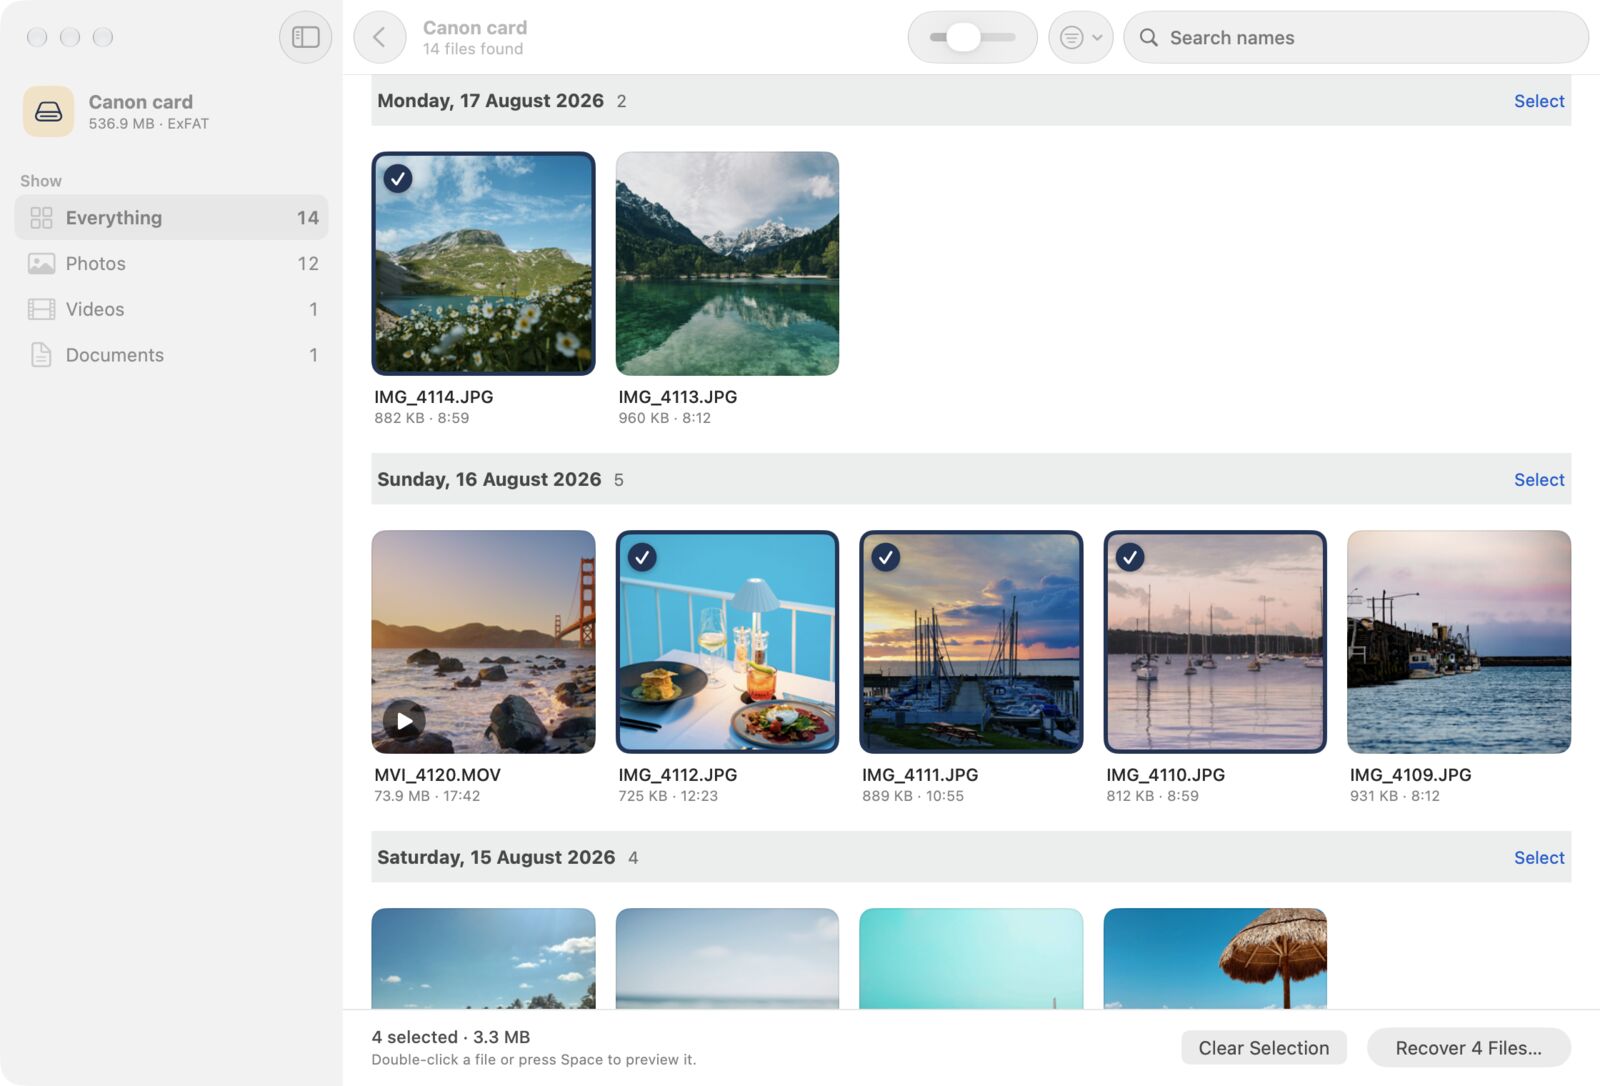Screen dimensions: 1600x1086
Task: Click the Everything grid icon
Action: pyautogui.click(x=41, y=217)
